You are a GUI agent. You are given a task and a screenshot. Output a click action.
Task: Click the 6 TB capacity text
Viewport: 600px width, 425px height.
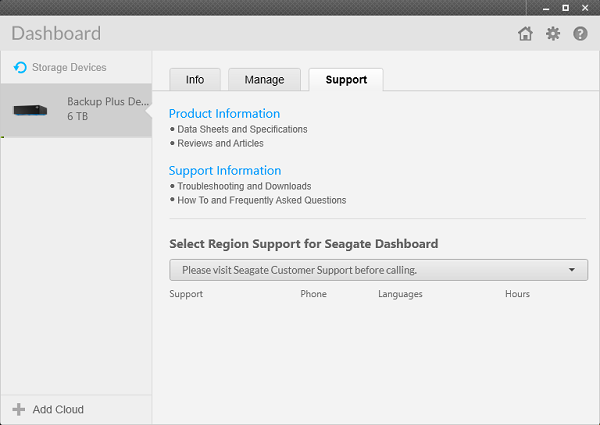[x=78, y=116]
